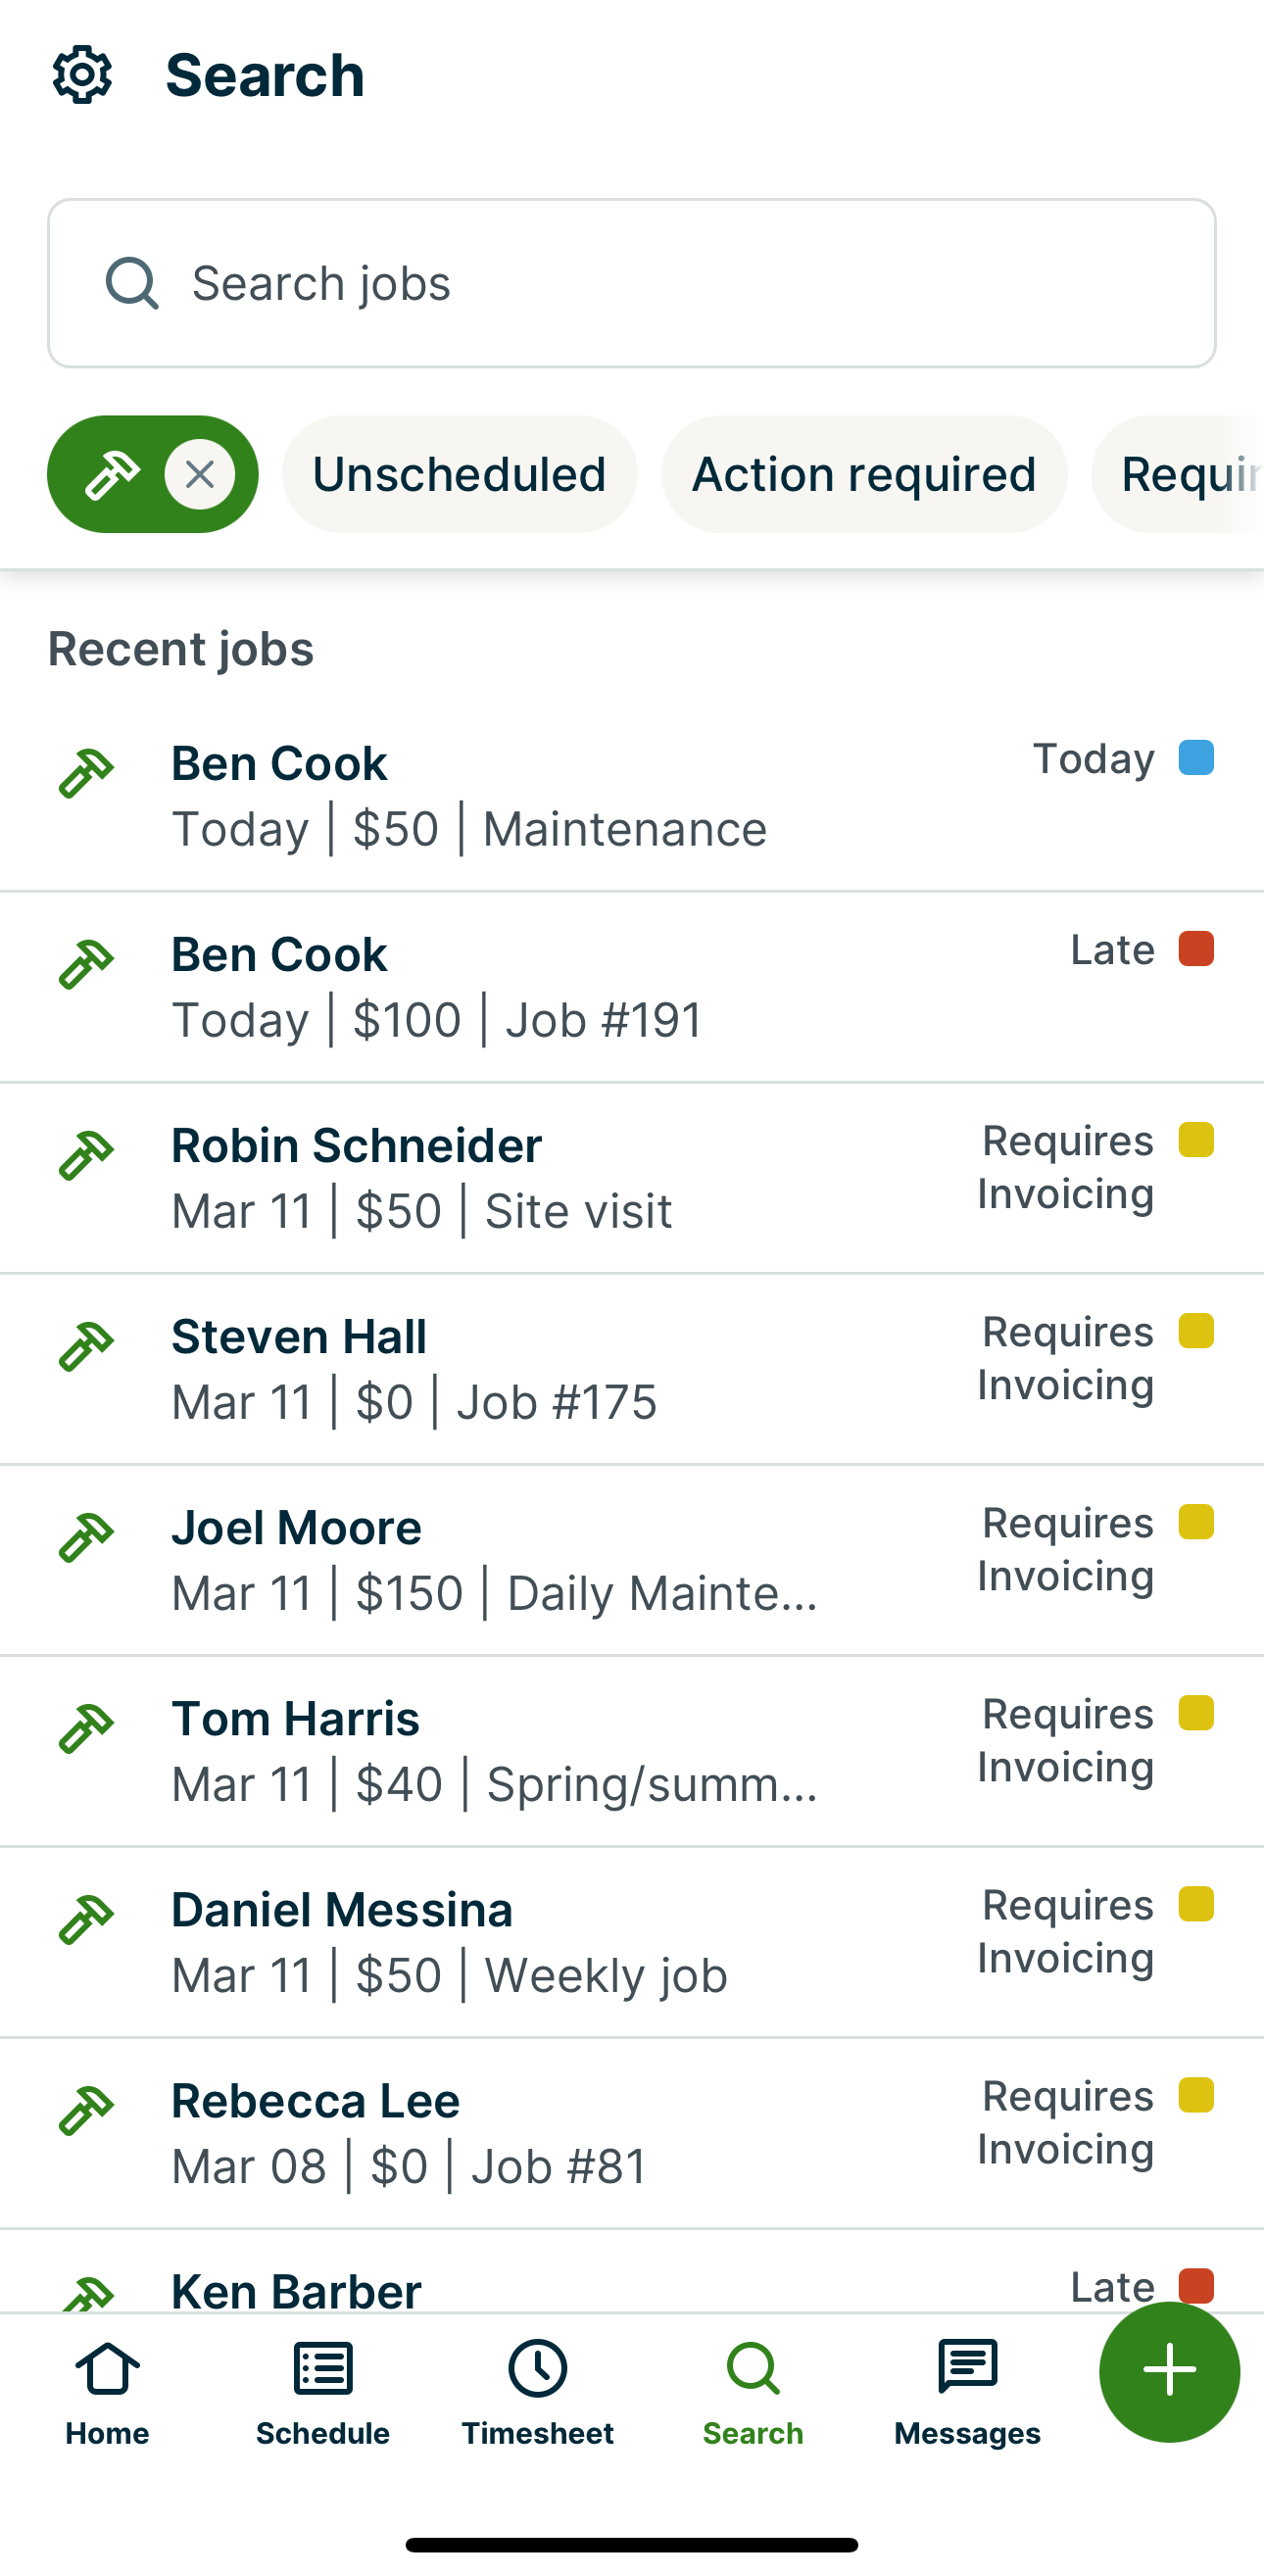Enable the Action required filter chip
1264x2576 pixels.
pos(863,474)
